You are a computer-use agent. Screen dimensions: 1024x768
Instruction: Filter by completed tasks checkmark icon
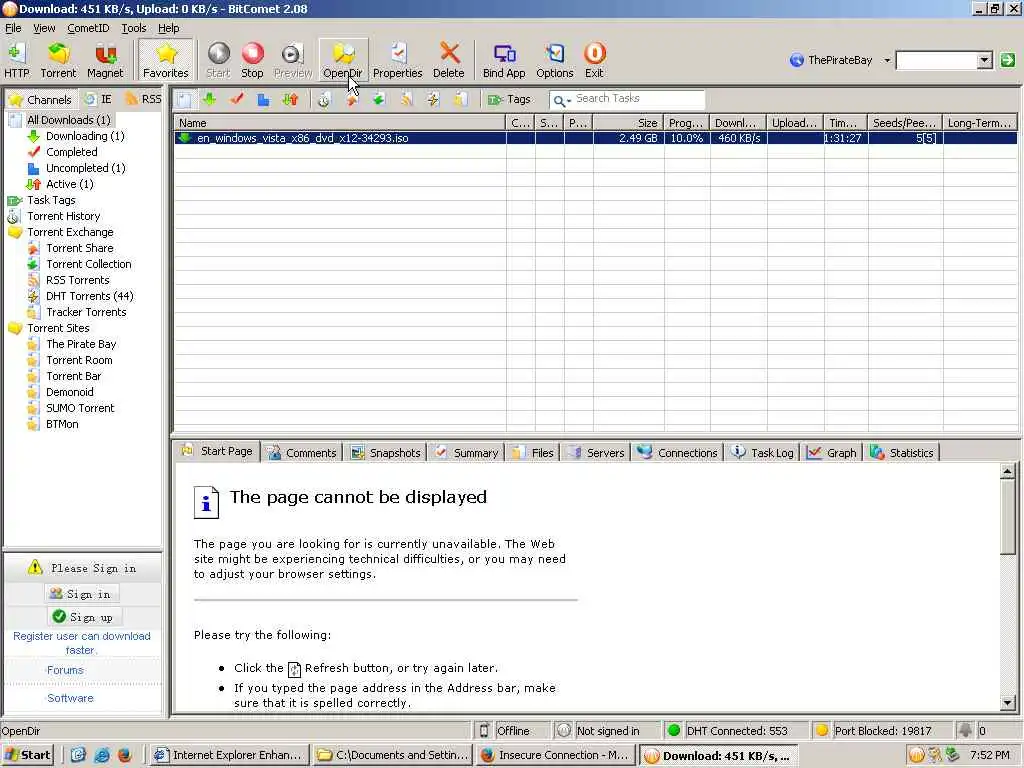click(x=236, y=99)
